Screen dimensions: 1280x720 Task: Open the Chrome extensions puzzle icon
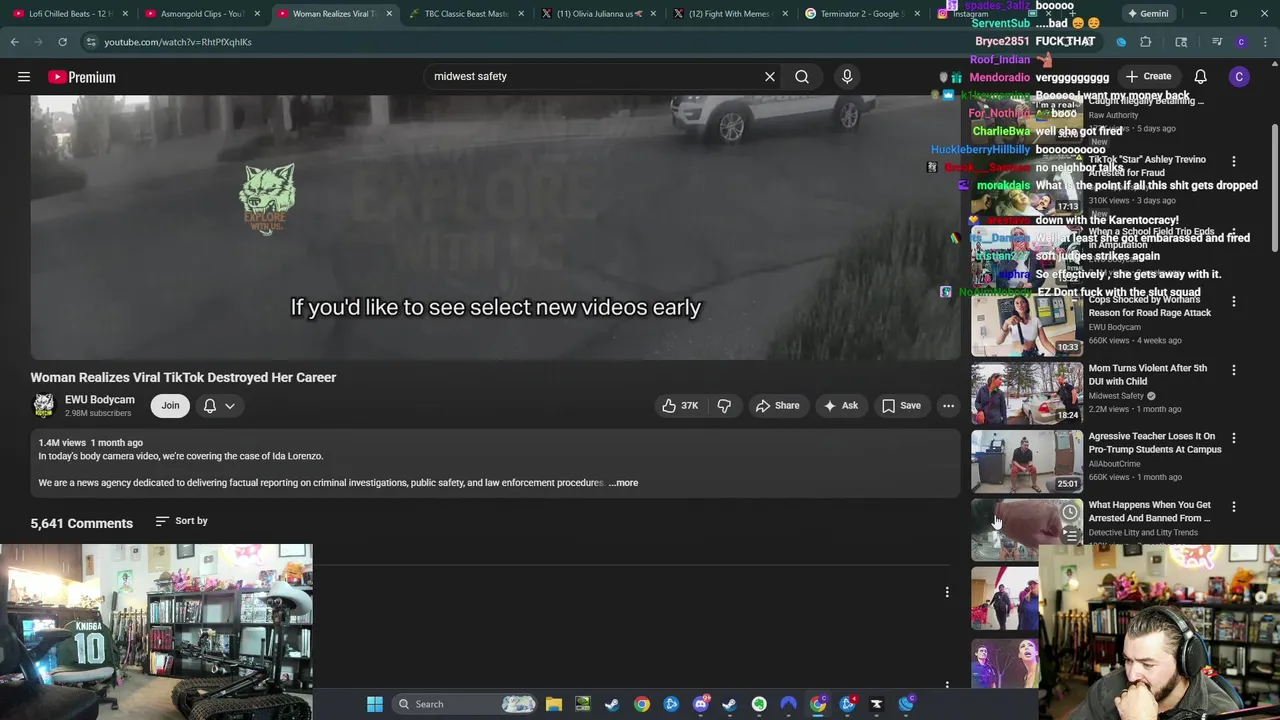(x=1146, y=42)
